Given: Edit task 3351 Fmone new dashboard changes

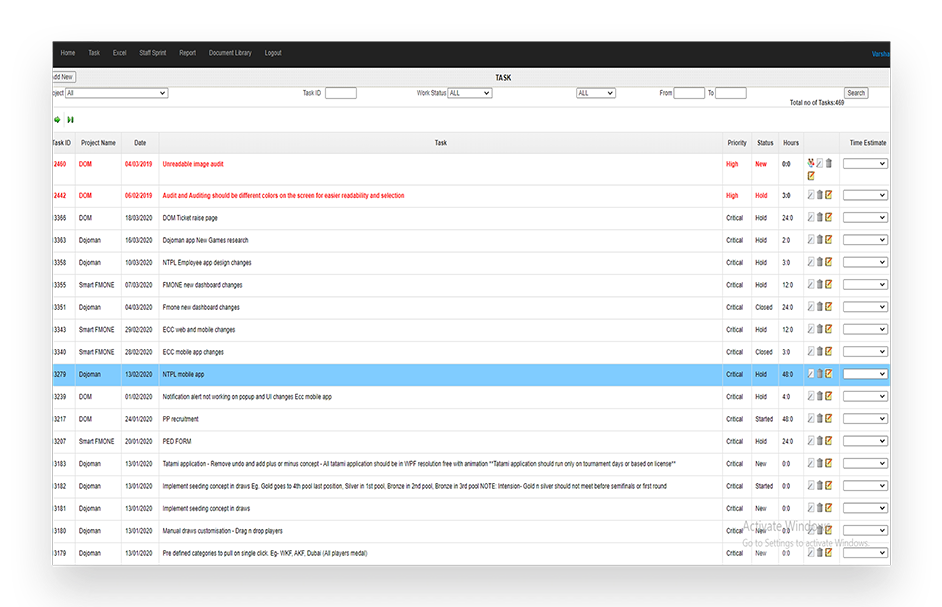Looking at the screenshot, I should (811, 307).
